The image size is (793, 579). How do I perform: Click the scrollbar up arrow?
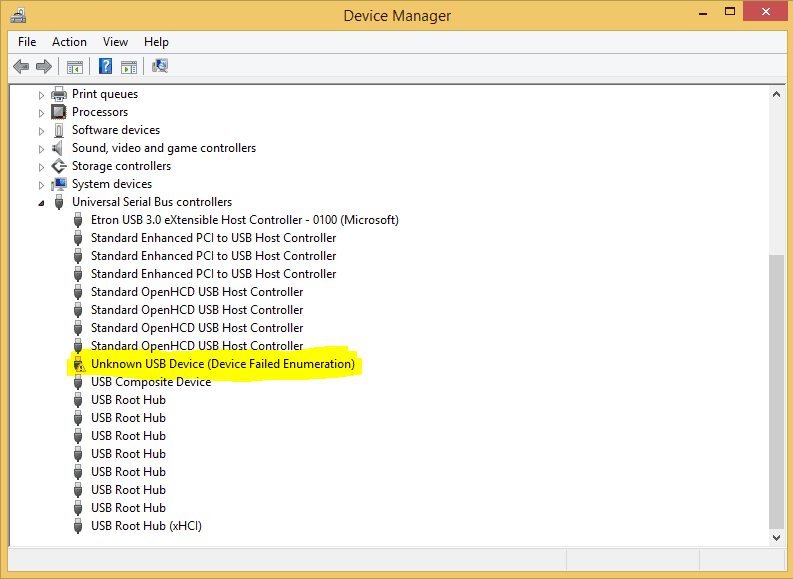776,94
